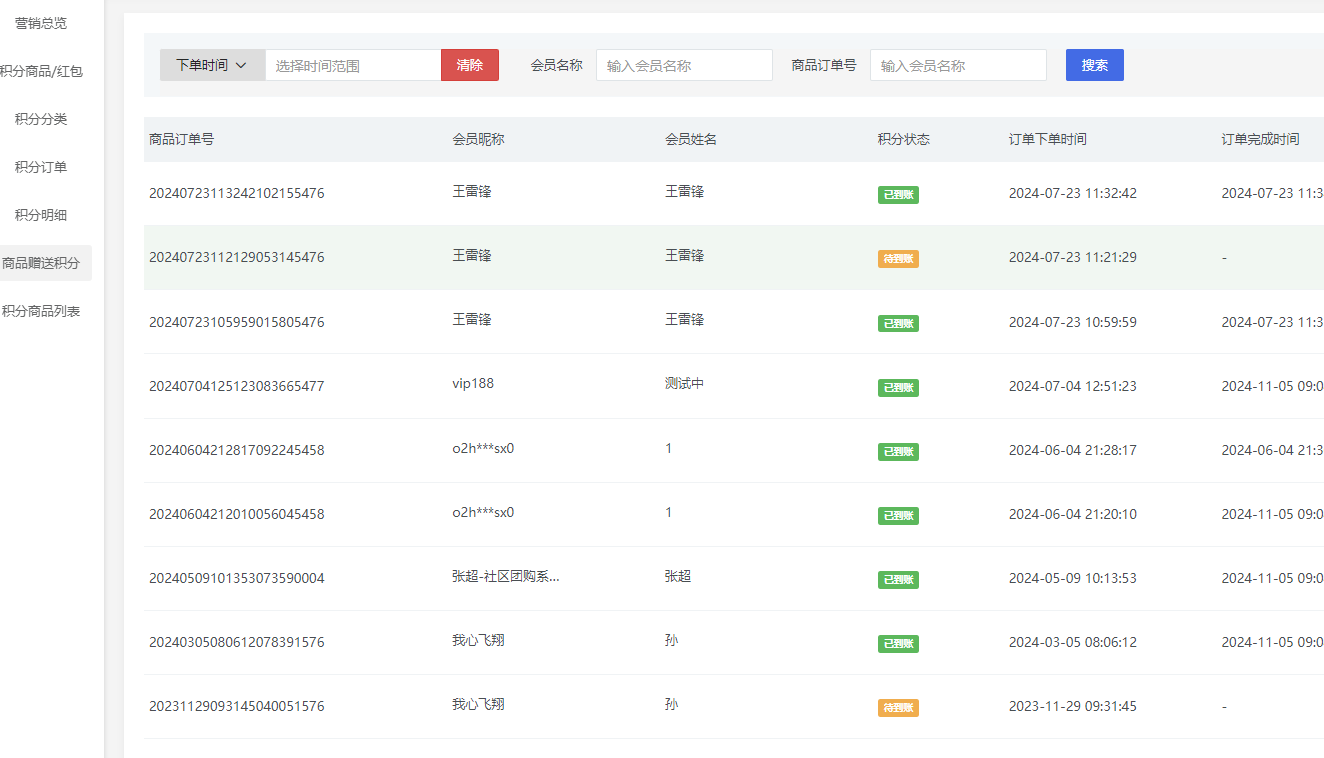
Task: Click the 待到账 badge on the 2023-11-29 order
Action: click(x=898, y=708)
